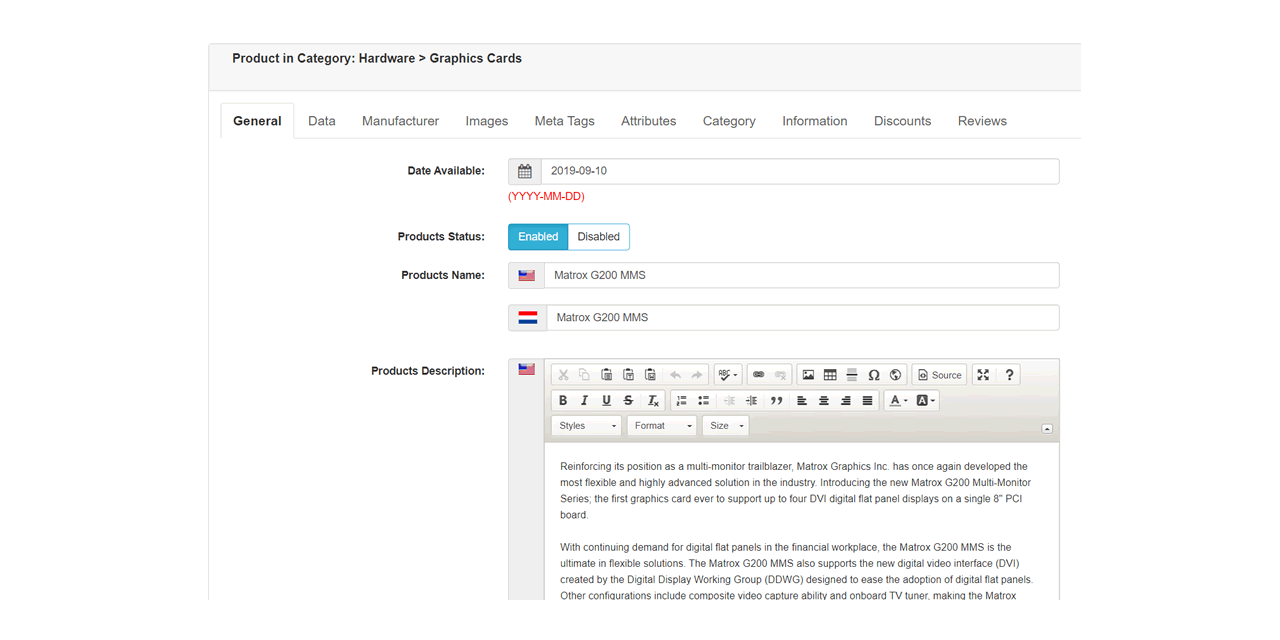Open the Attributes tab
1280x640 pixels.
(648, 121)
